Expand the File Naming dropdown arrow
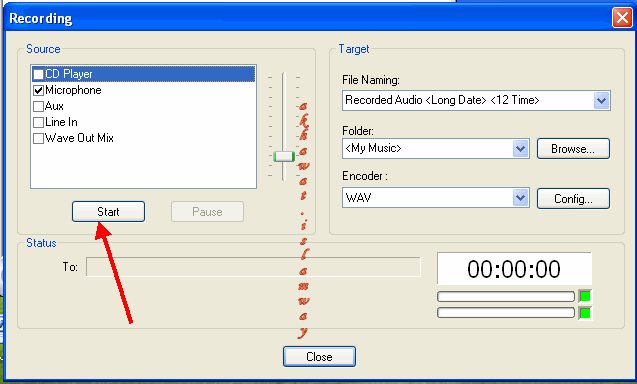Screen dimensions: 637x384 point(601,100)
